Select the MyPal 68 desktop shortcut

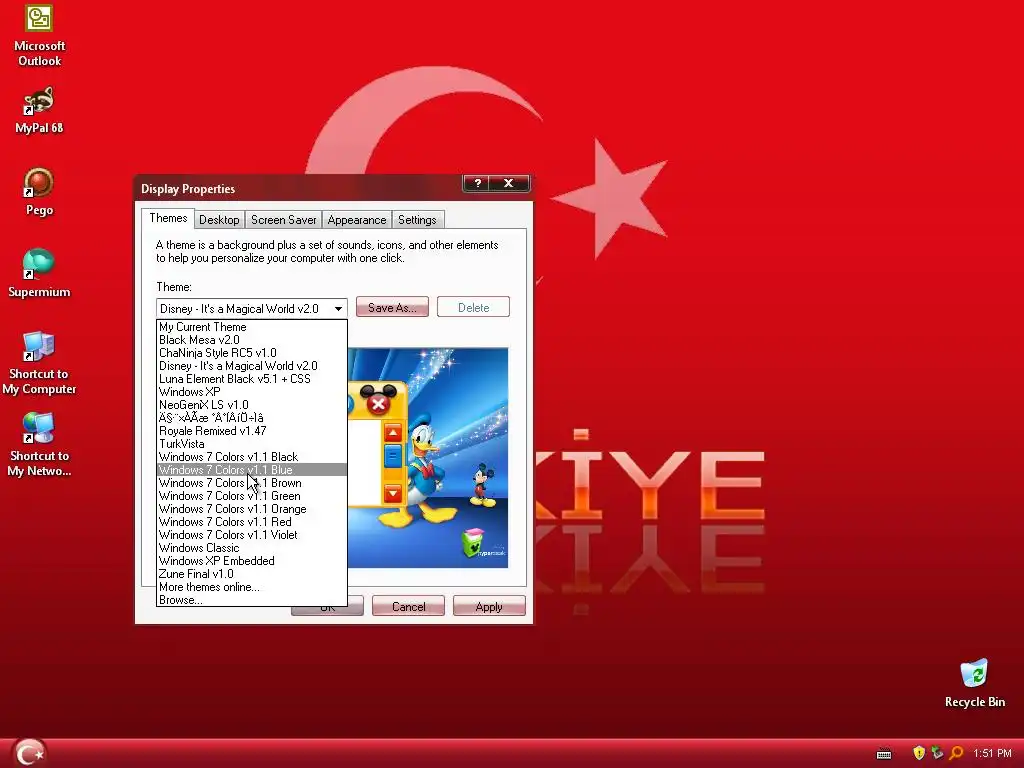coord(39,111)
